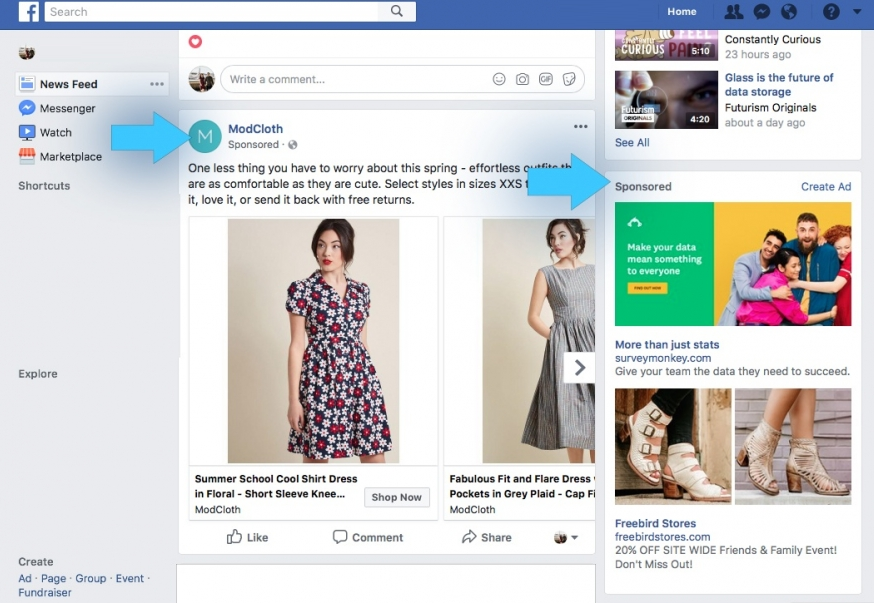Open the post-as profile selector dropdown
This screenshot has width=874, height=603.
(566, 537)
